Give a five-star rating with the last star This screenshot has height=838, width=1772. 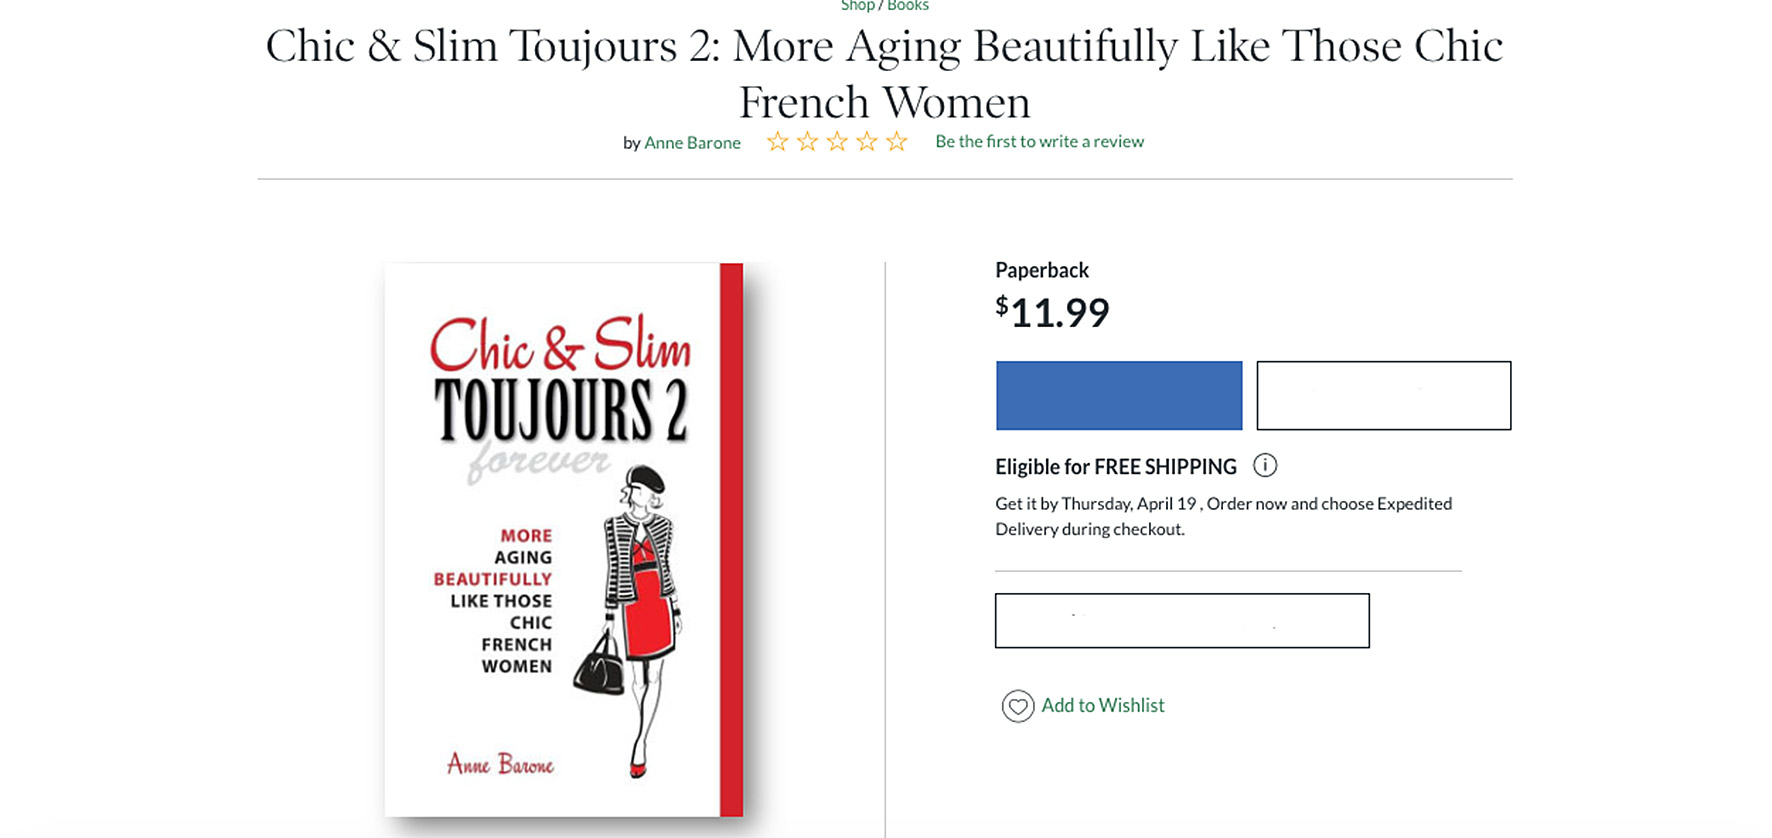[897, 142]
